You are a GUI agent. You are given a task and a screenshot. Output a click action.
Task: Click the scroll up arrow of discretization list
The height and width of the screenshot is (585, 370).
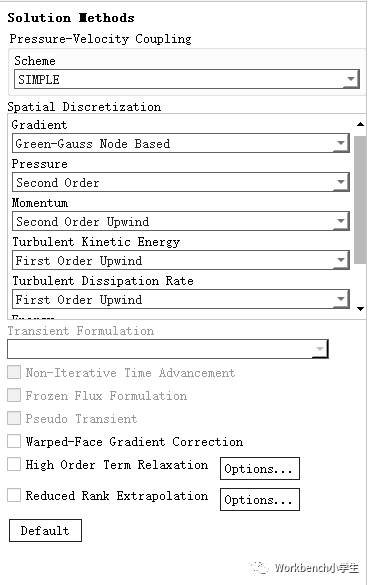[x=360, y=124]
